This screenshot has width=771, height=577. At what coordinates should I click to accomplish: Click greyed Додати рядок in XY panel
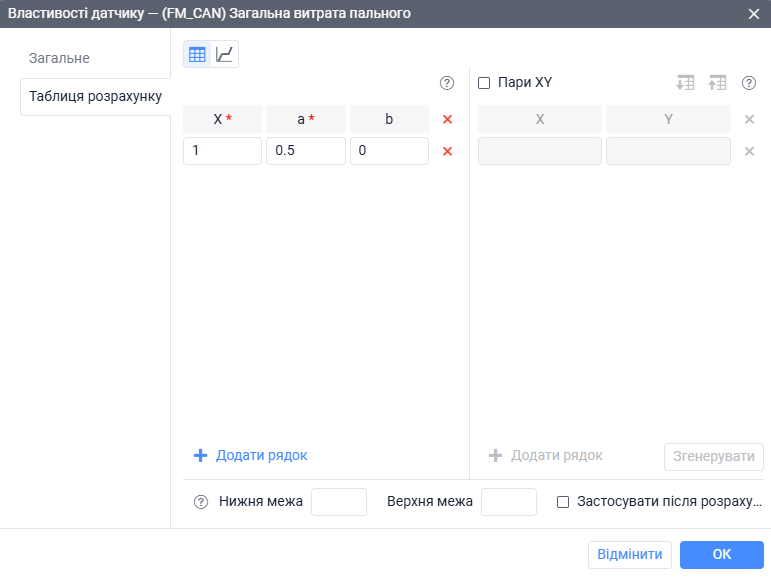[545, 456]
